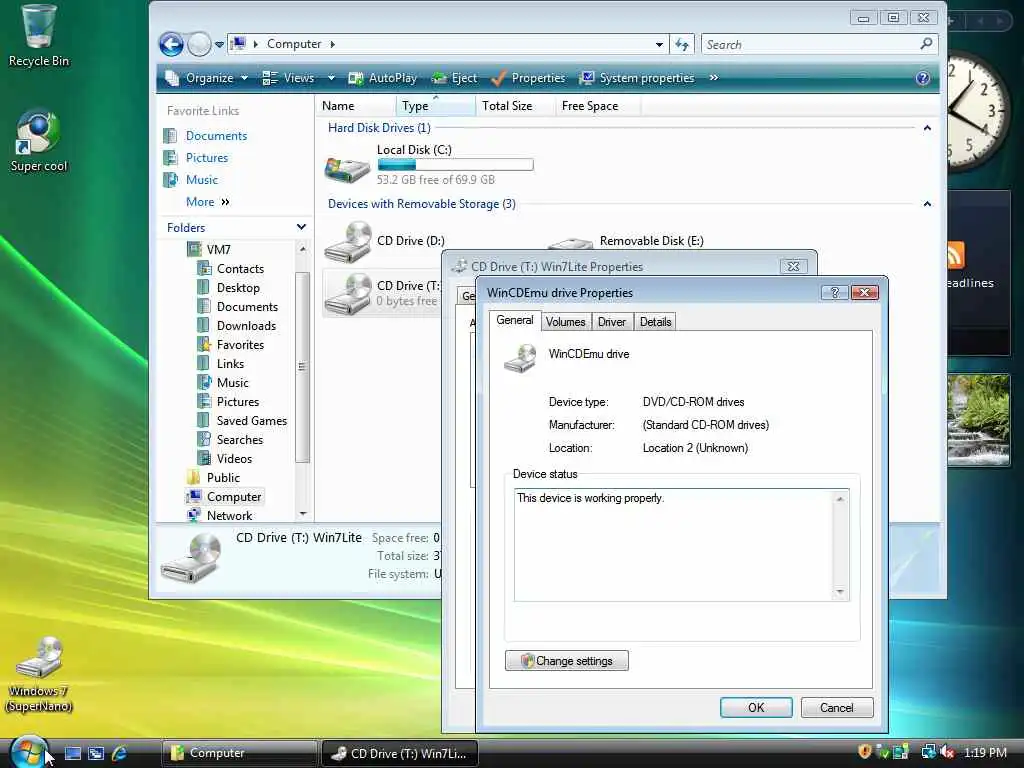Select CD Drive (T:) icon in list
The height and width of the screenshot is (768, 1024).
click(347, 294)
